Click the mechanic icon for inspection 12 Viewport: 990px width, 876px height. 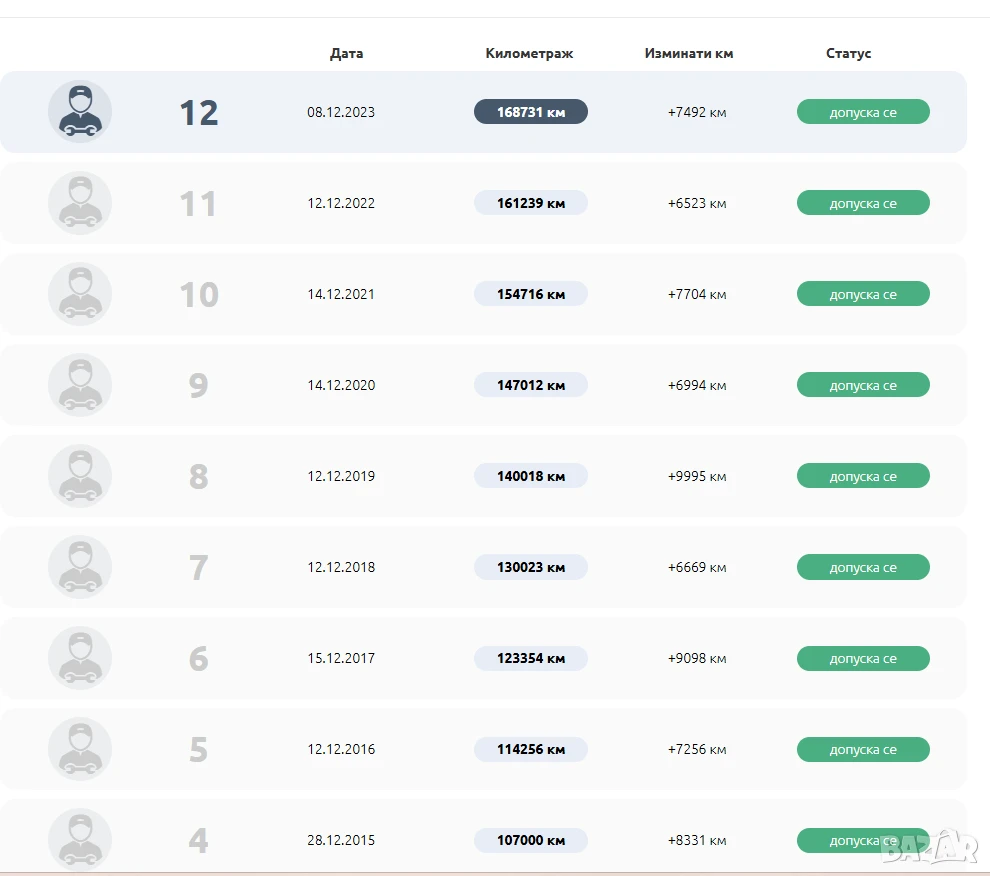click(x=80, y=112)
